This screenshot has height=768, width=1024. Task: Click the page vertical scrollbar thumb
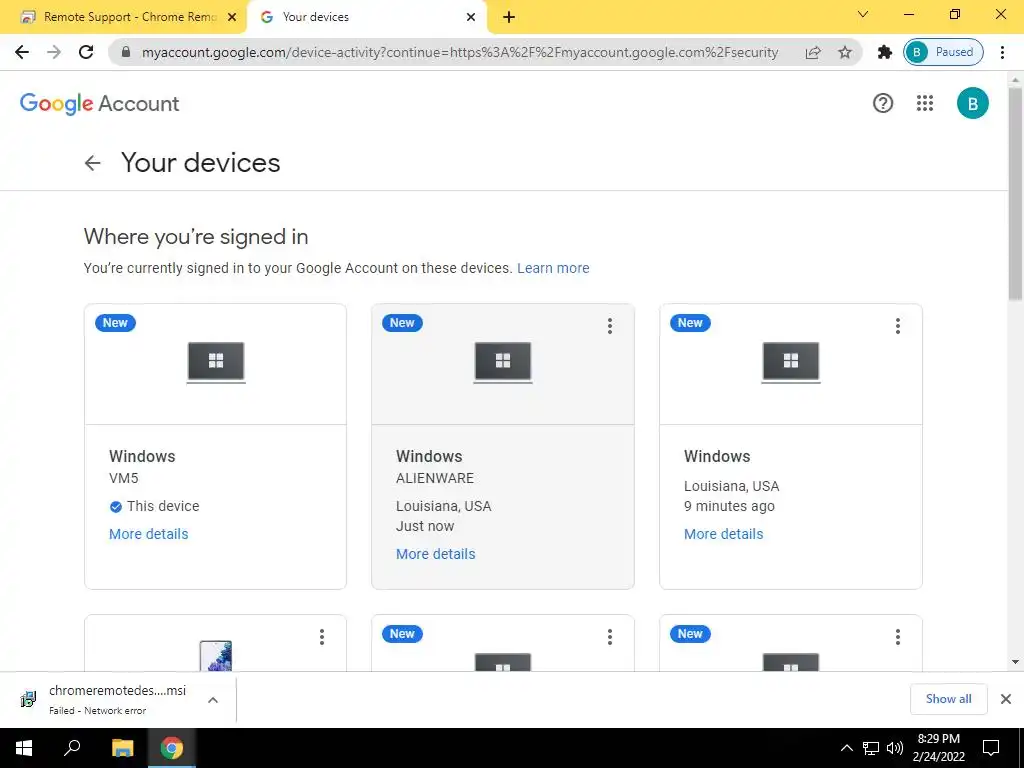point(1016,193)
